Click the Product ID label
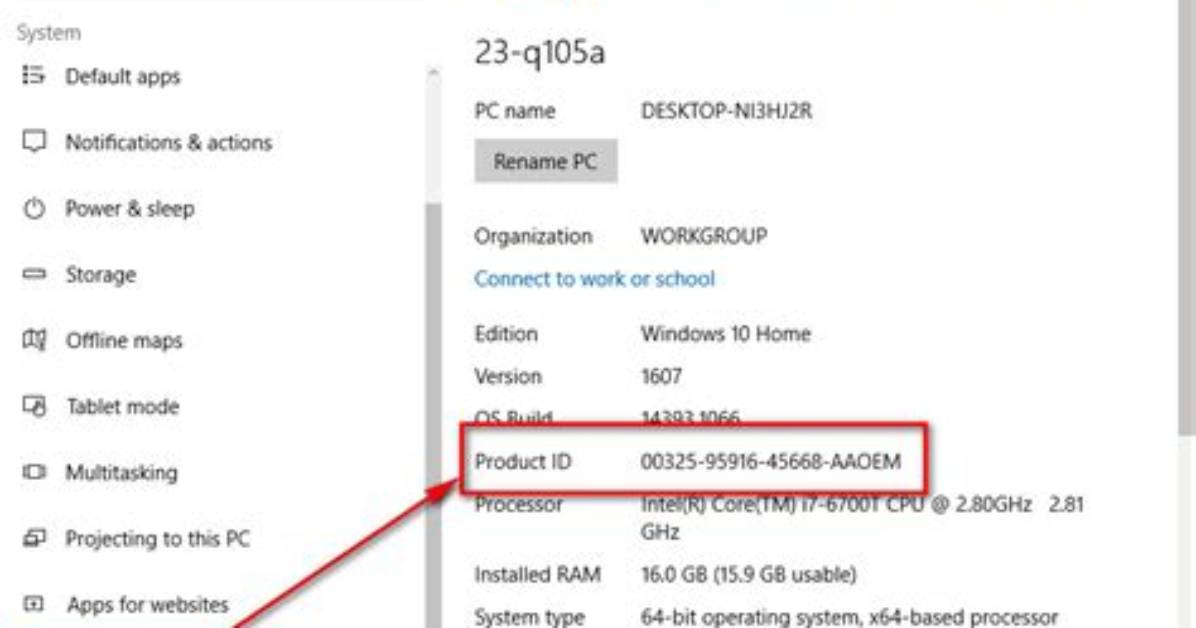The width and height of the screenshot is (1196, 628). (522, 462)
